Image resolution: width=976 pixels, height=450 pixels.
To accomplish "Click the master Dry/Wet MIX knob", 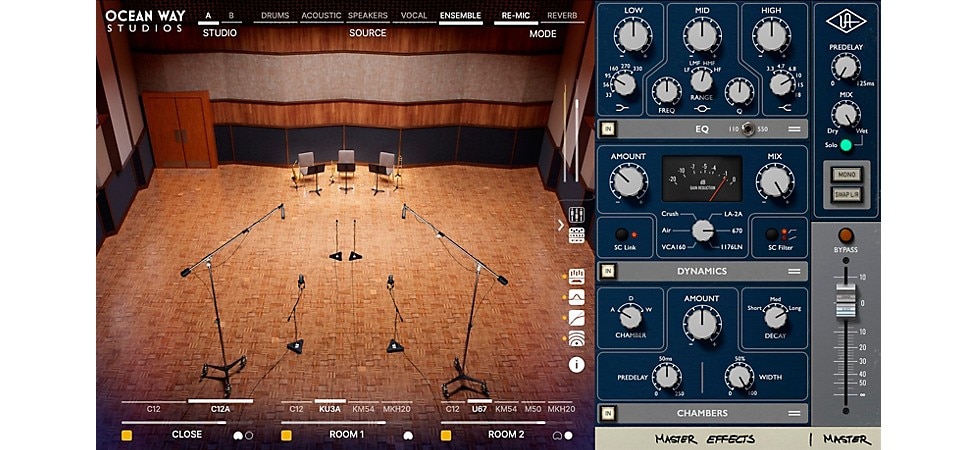I will click(x=845, y=115).
